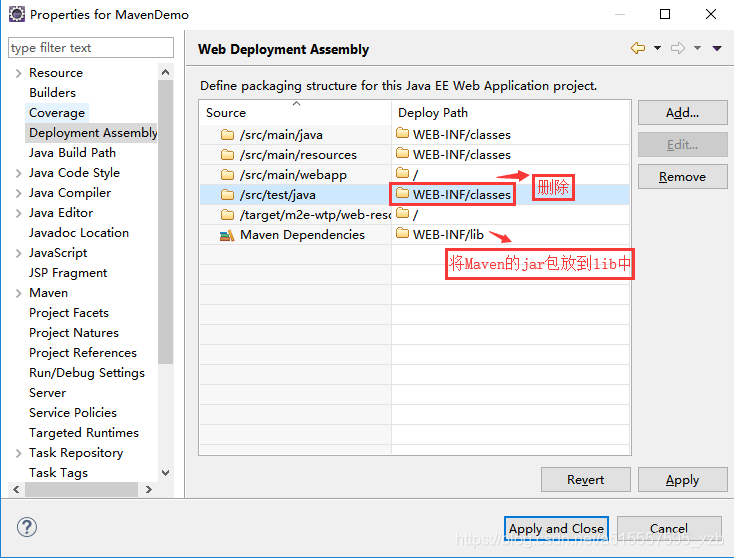Open the Project Natures page
The image size is (734, 558).
click(x=74, y=333)
